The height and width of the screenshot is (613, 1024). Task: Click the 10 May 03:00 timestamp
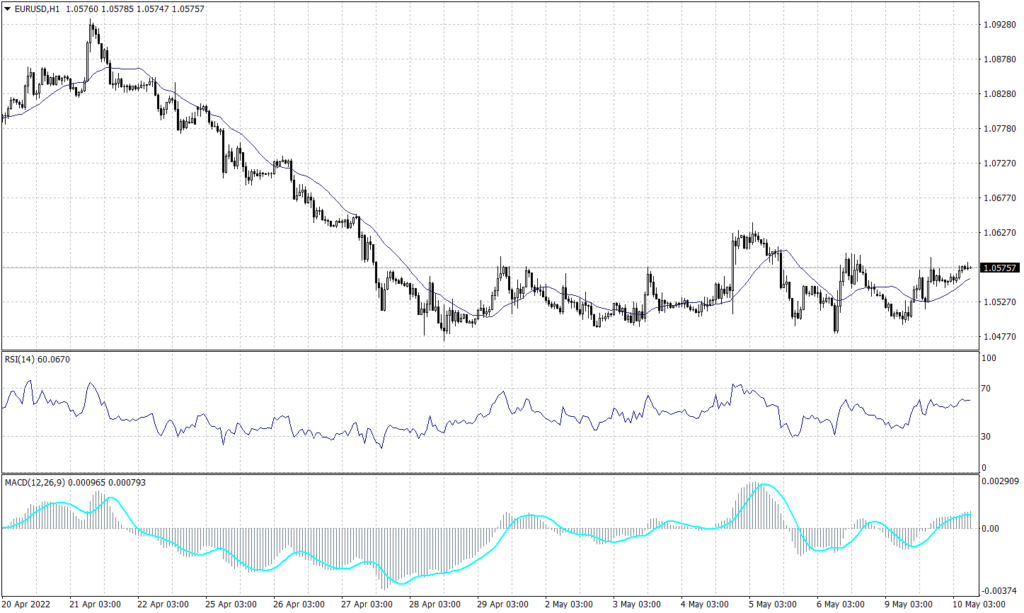pos(980,604)
